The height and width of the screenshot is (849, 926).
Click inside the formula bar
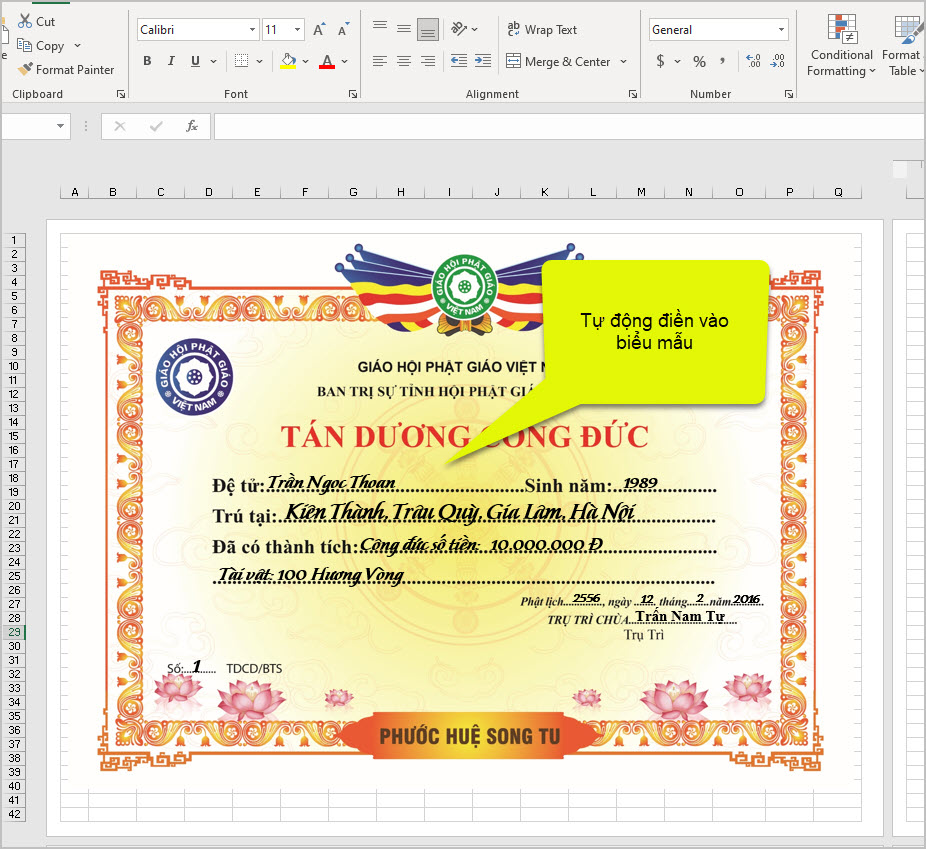click(560, 126)
